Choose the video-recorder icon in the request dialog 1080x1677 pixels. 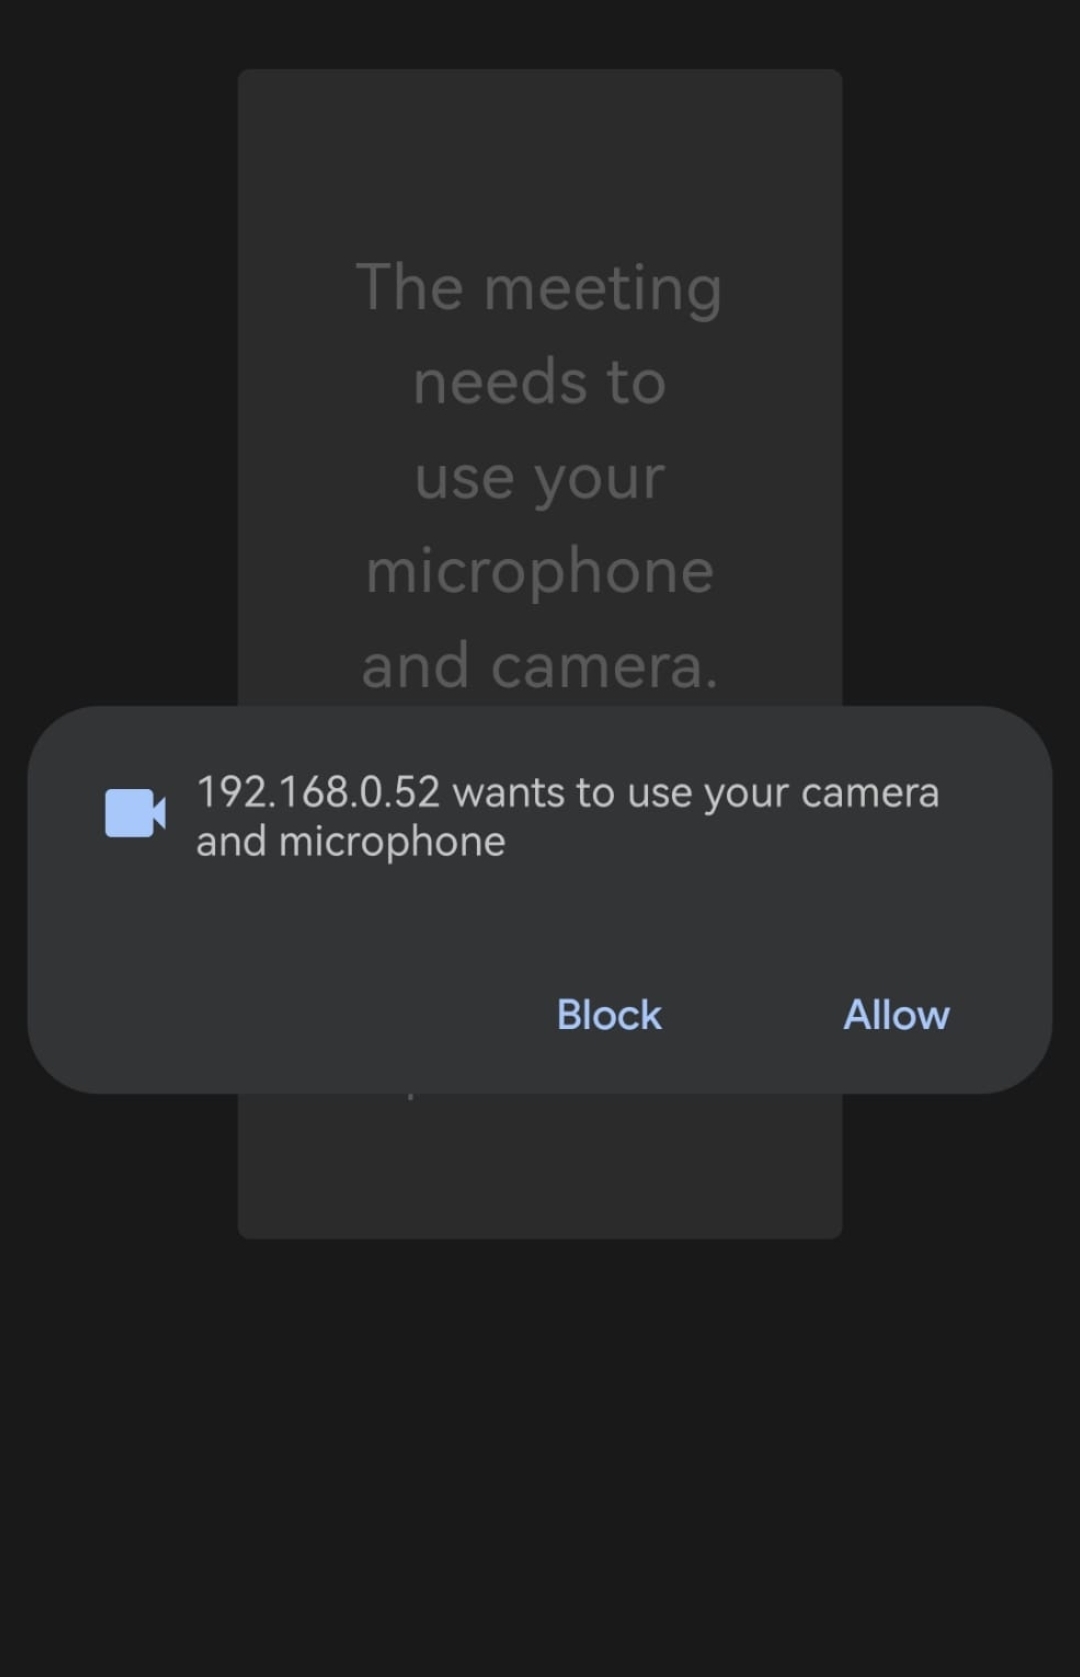[x=133, y=814]
